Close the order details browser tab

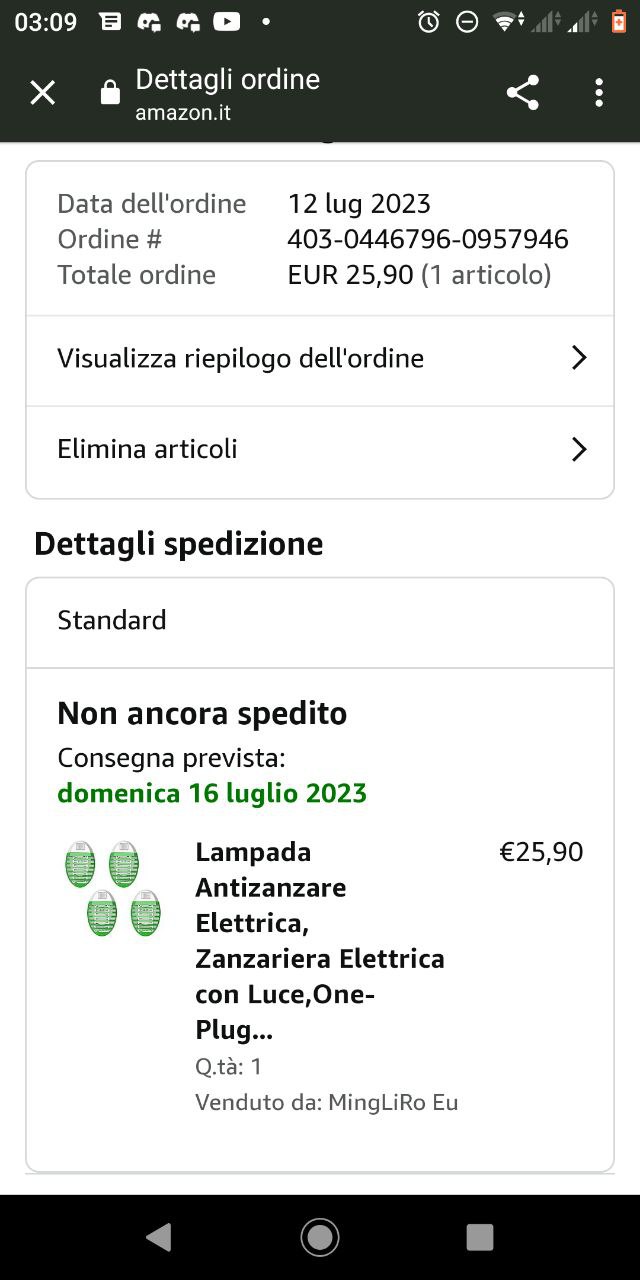(x=42, y=93)
